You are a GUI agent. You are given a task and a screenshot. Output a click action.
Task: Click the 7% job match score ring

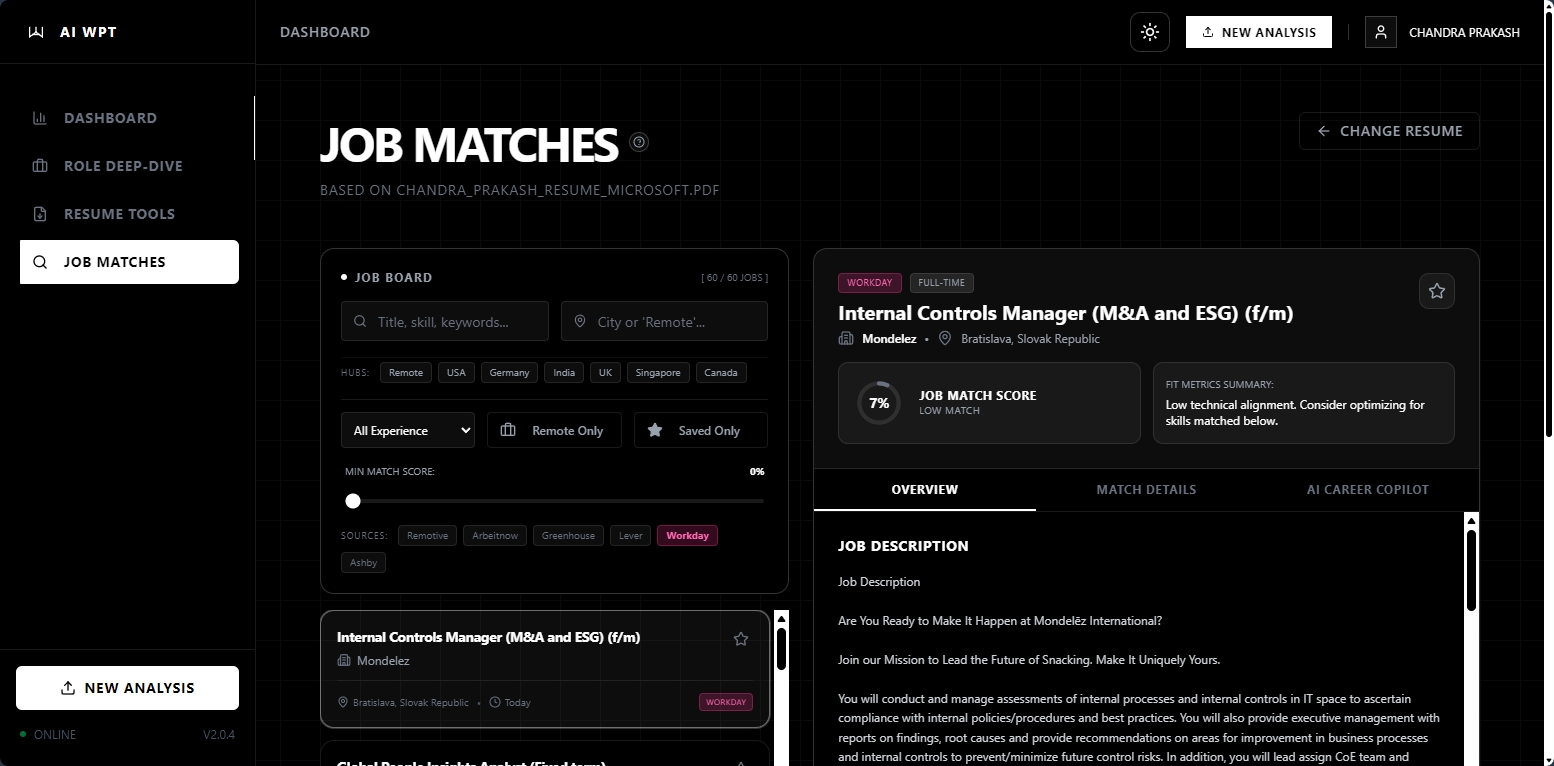[x=879, y=403]
